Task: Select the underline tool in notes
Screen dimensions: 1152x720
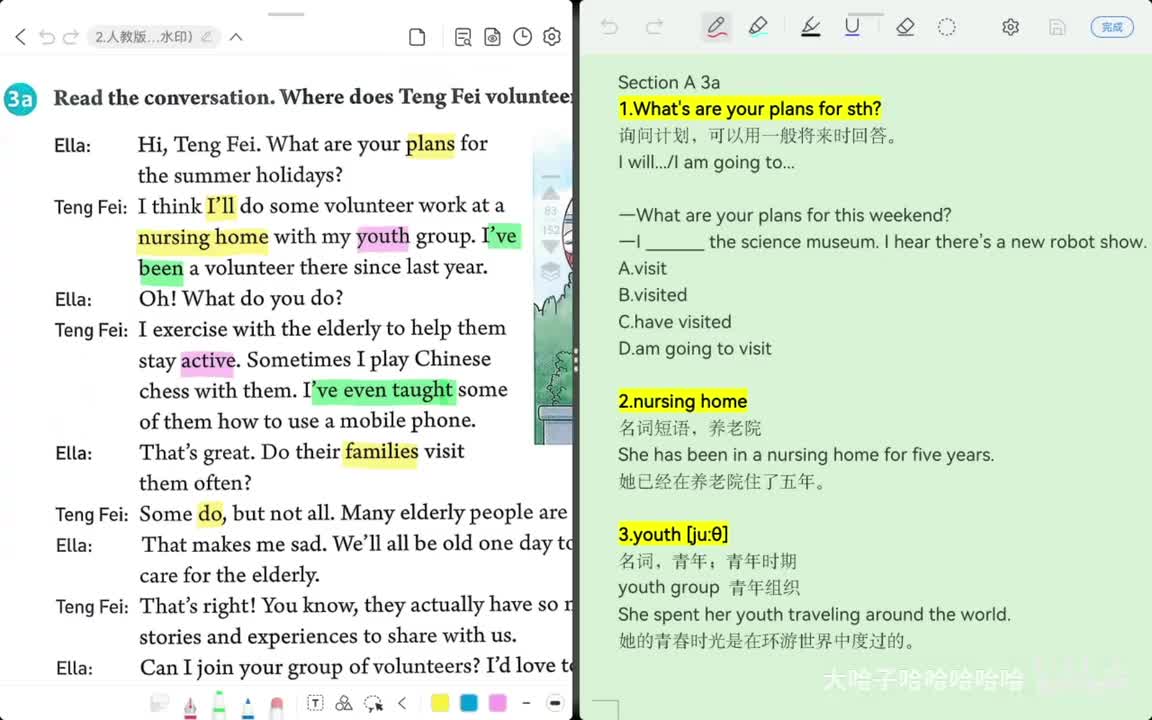Action: (x=852, y=27)
